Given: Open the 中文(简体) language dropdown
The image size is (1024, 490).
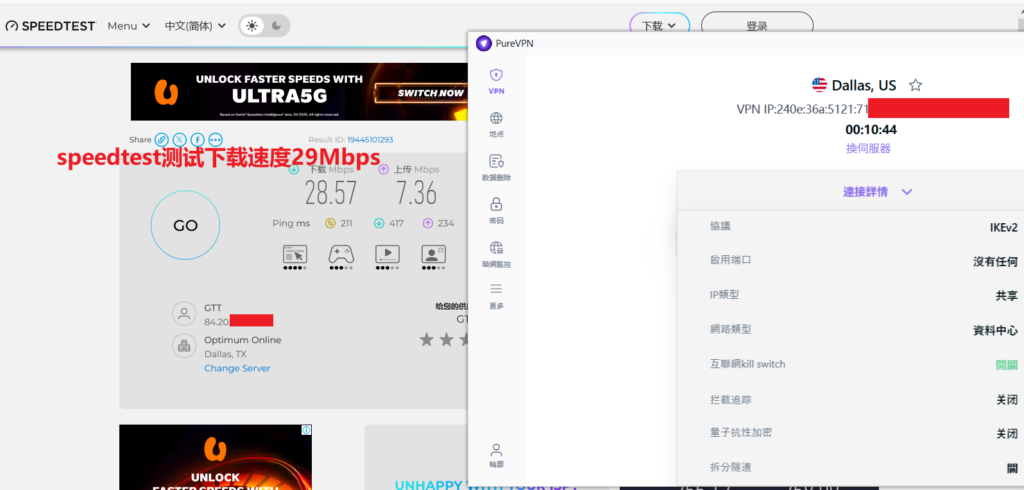Looking at the screenshot, I should [x=195, y=26].
